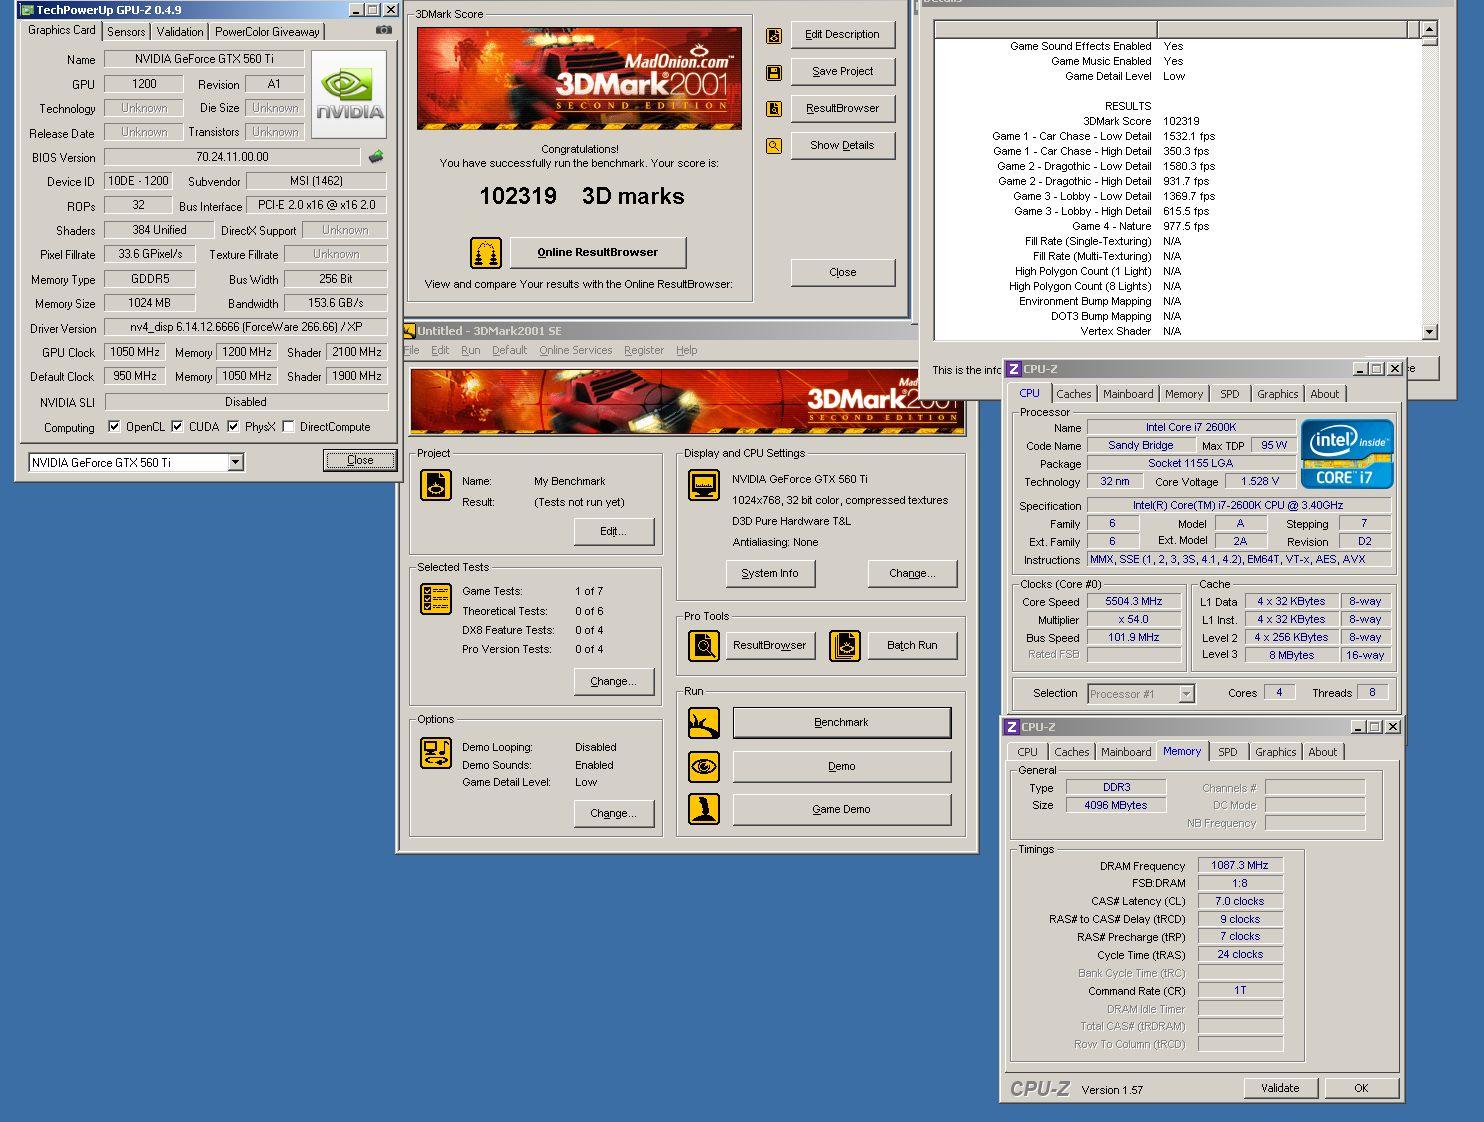Click scroll down arrow in Details results list

coord(1429,332)
